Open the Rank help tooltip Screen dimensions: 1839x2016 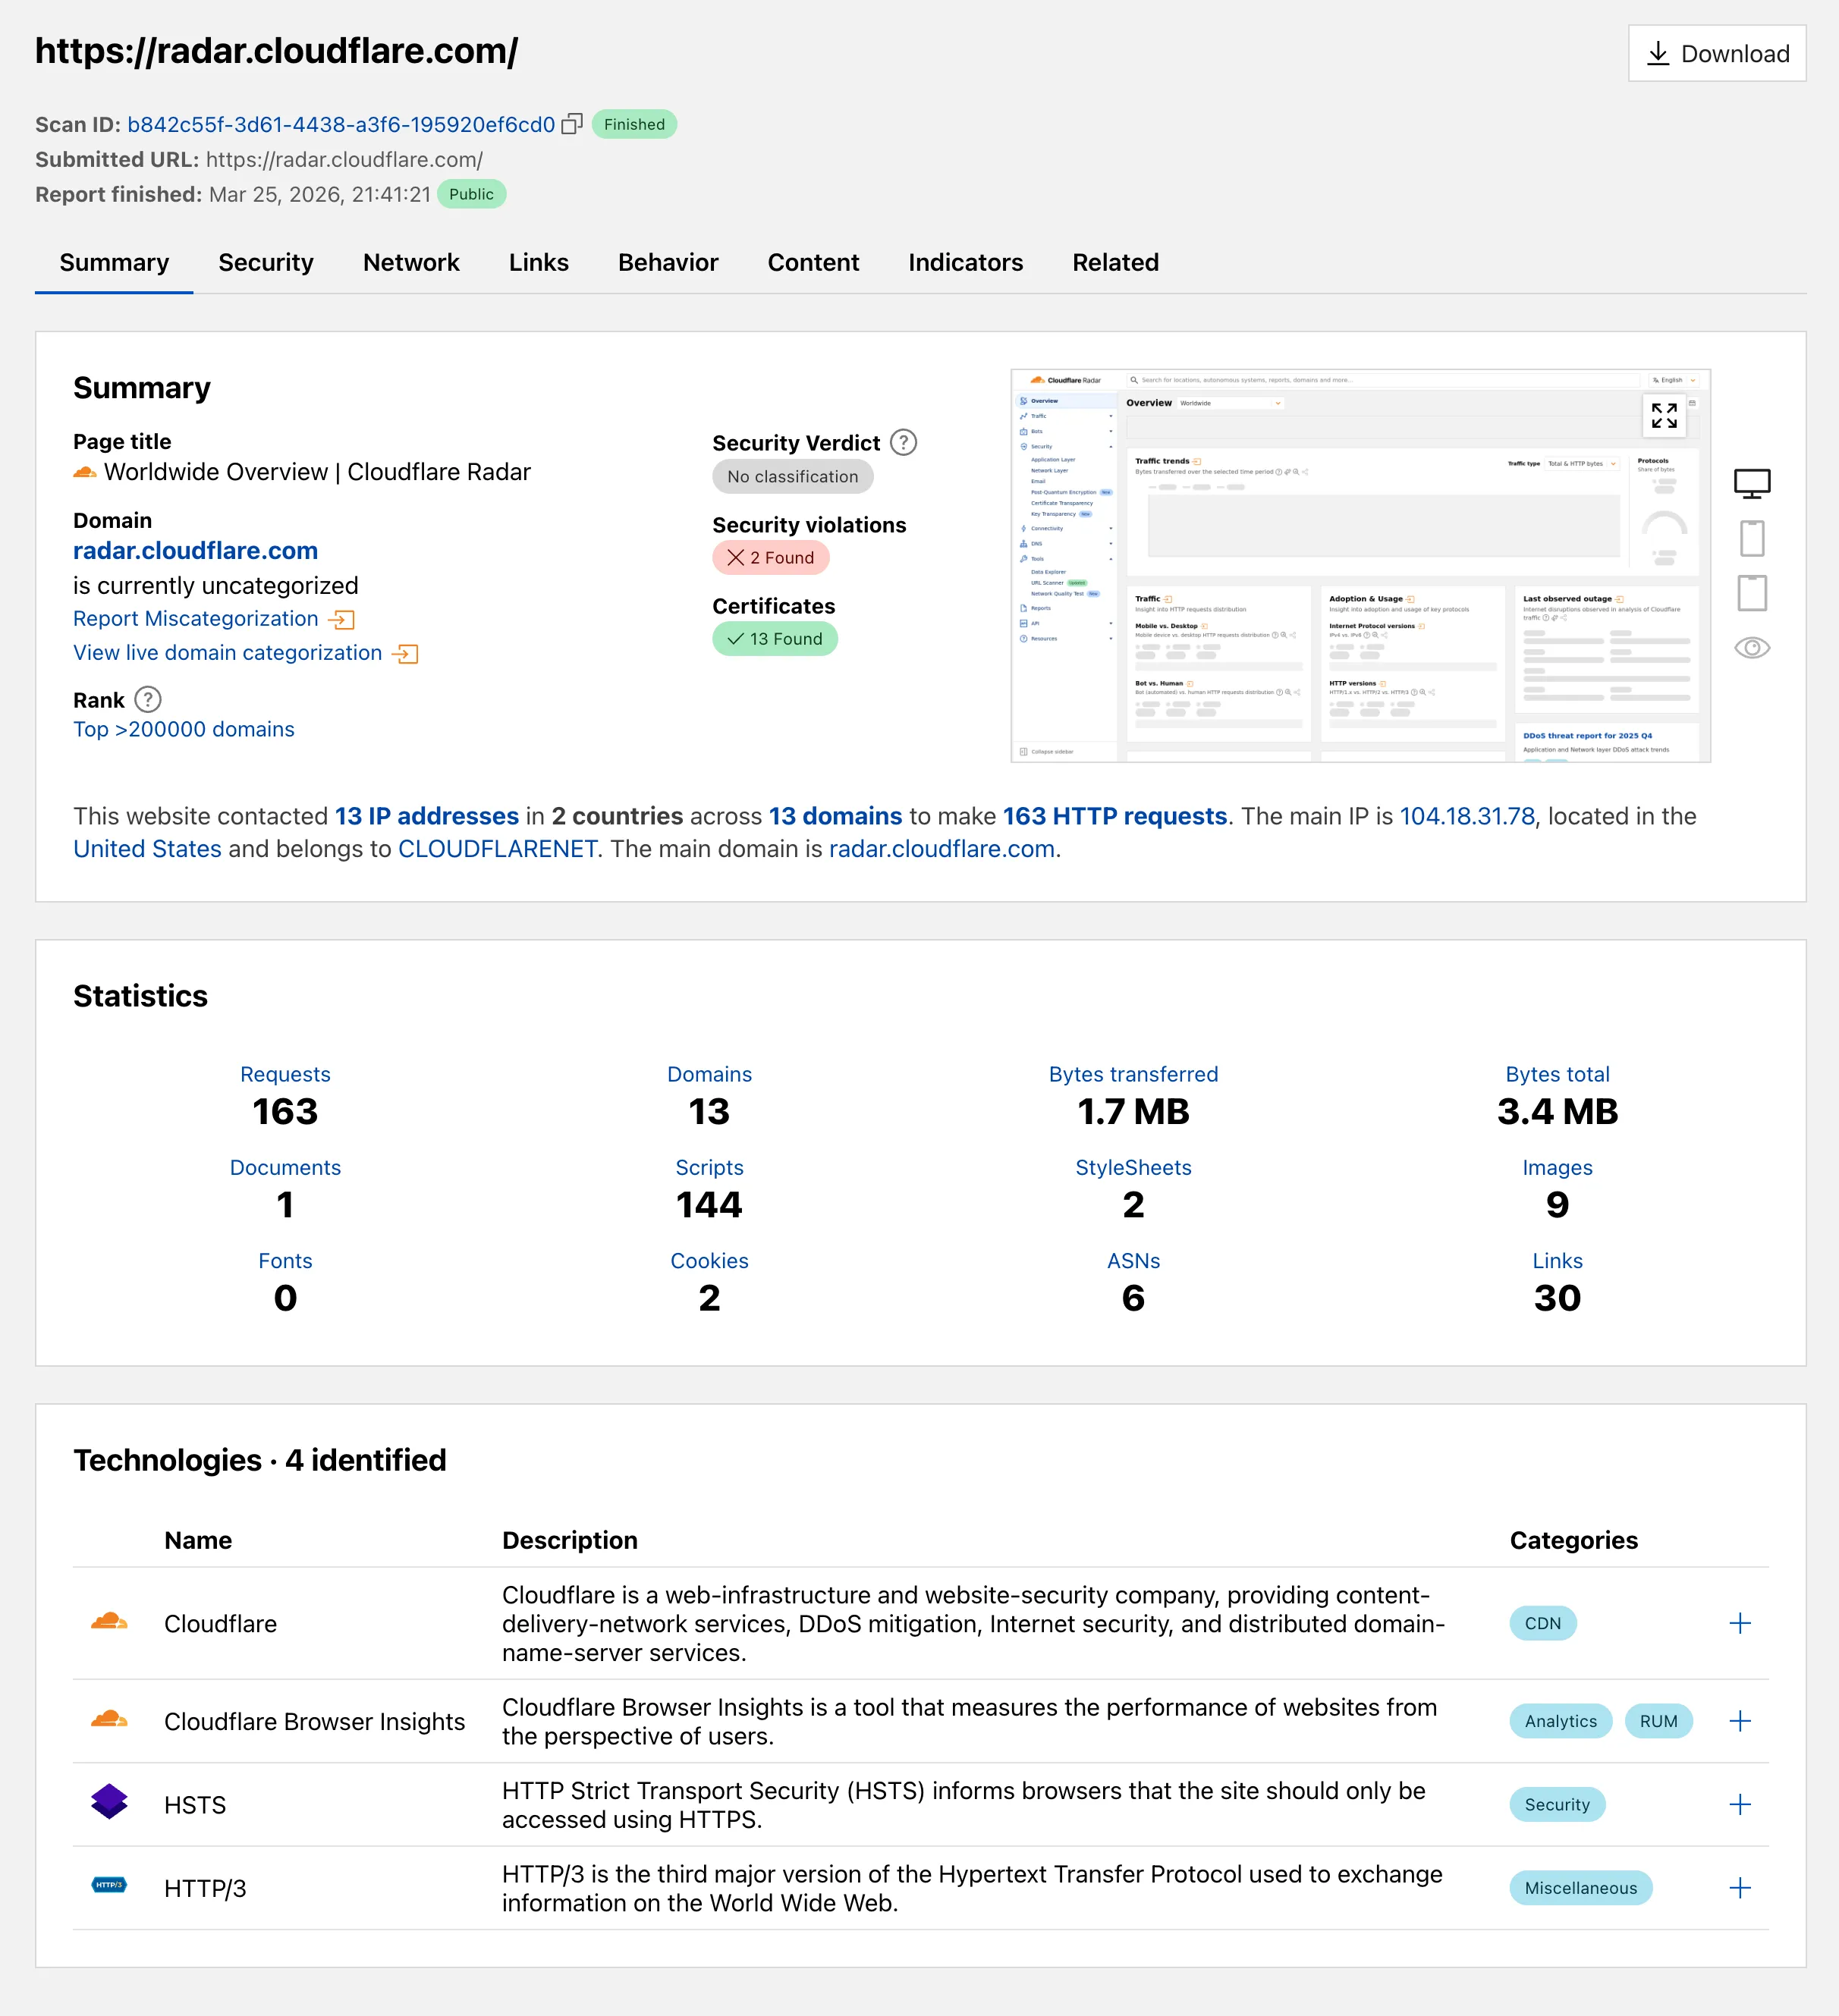pos(148,700)
